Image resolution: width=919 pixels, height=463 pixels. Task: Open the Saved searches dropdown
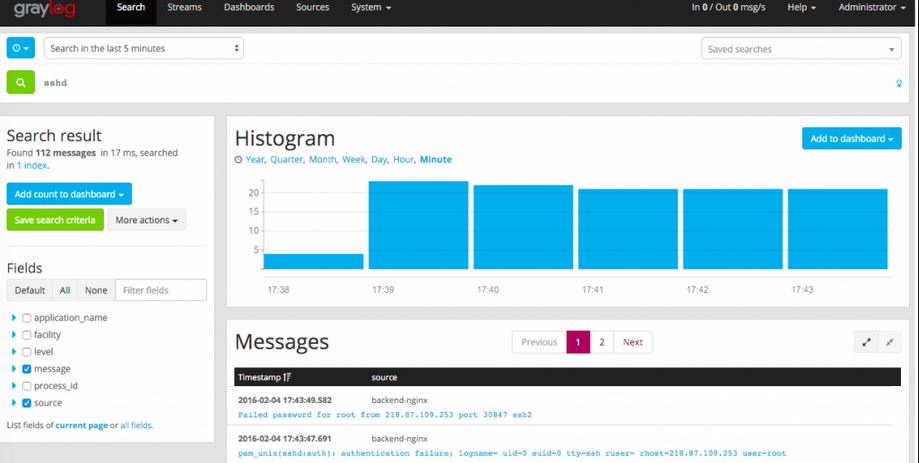(801, 49)
